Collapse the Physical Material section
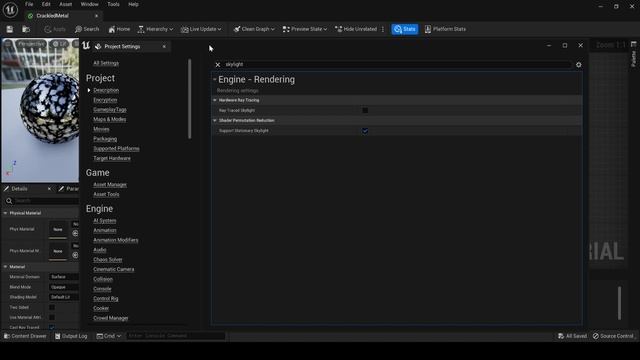The width and height of the screenshot is (640, 360). pos(5,213)
